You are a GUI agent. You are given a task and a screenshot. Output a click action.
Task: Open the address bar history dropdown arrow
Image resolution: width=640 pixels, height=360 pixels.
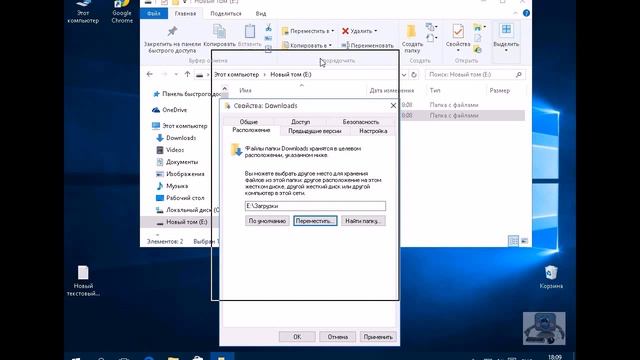404,75
